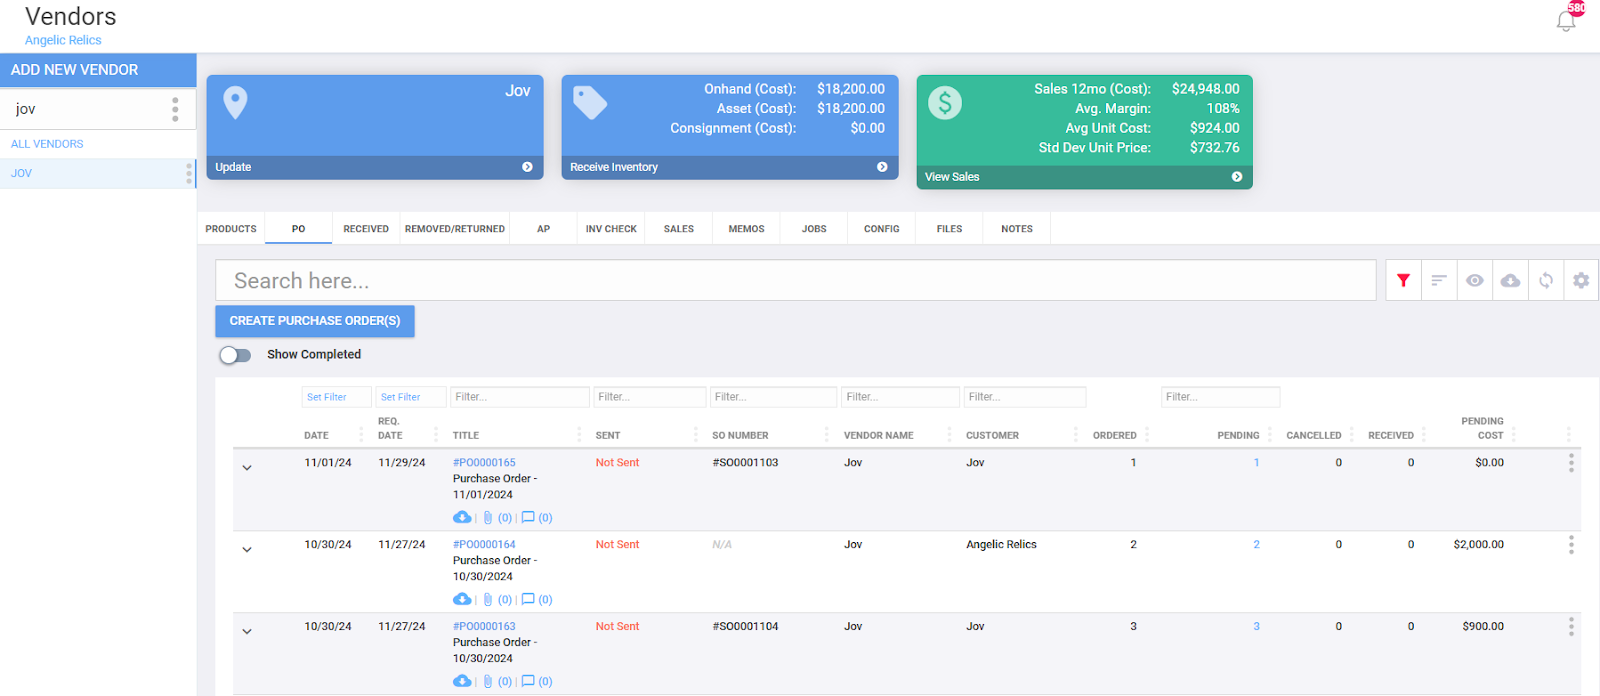Open the #PO0000163 link

pyautogui.click(x=484, y=626)
